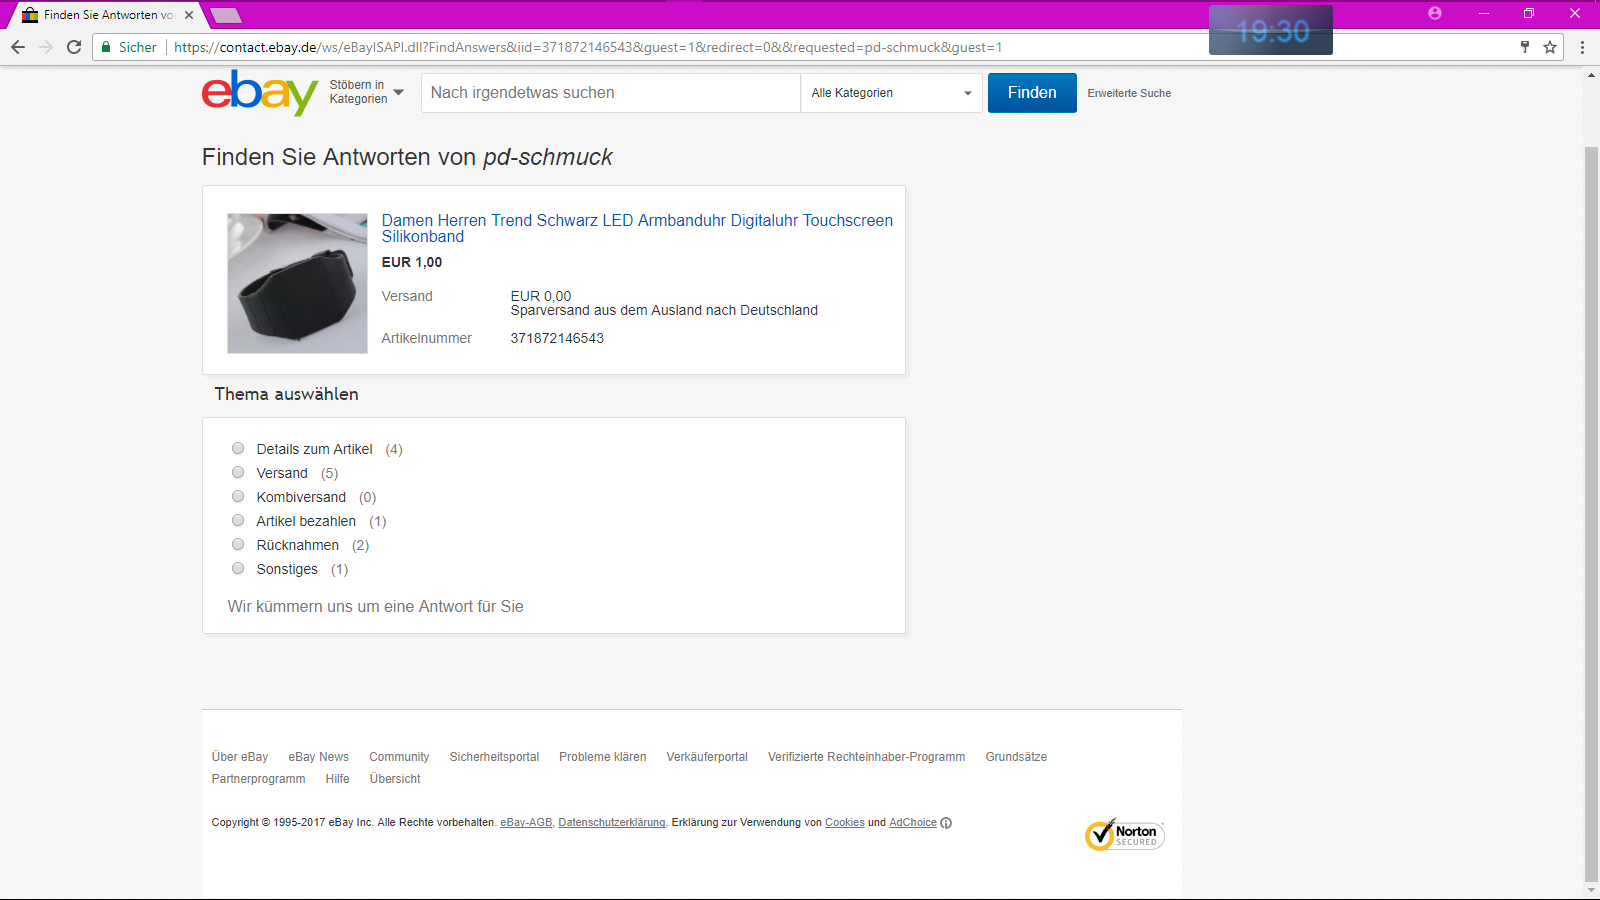Image resolution: width=1600 pixels, height=900 pixels.
Task: Open eBay-AGB link
Action: 526,823
